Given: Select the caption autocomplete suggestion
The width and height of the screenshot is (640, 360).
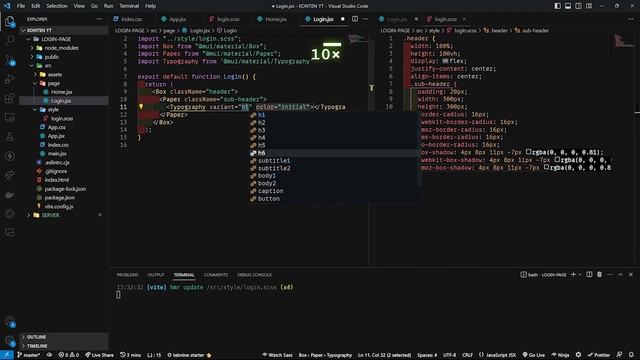Looking at the screenshot, I should pyautogui.click(x=334, y=191).
